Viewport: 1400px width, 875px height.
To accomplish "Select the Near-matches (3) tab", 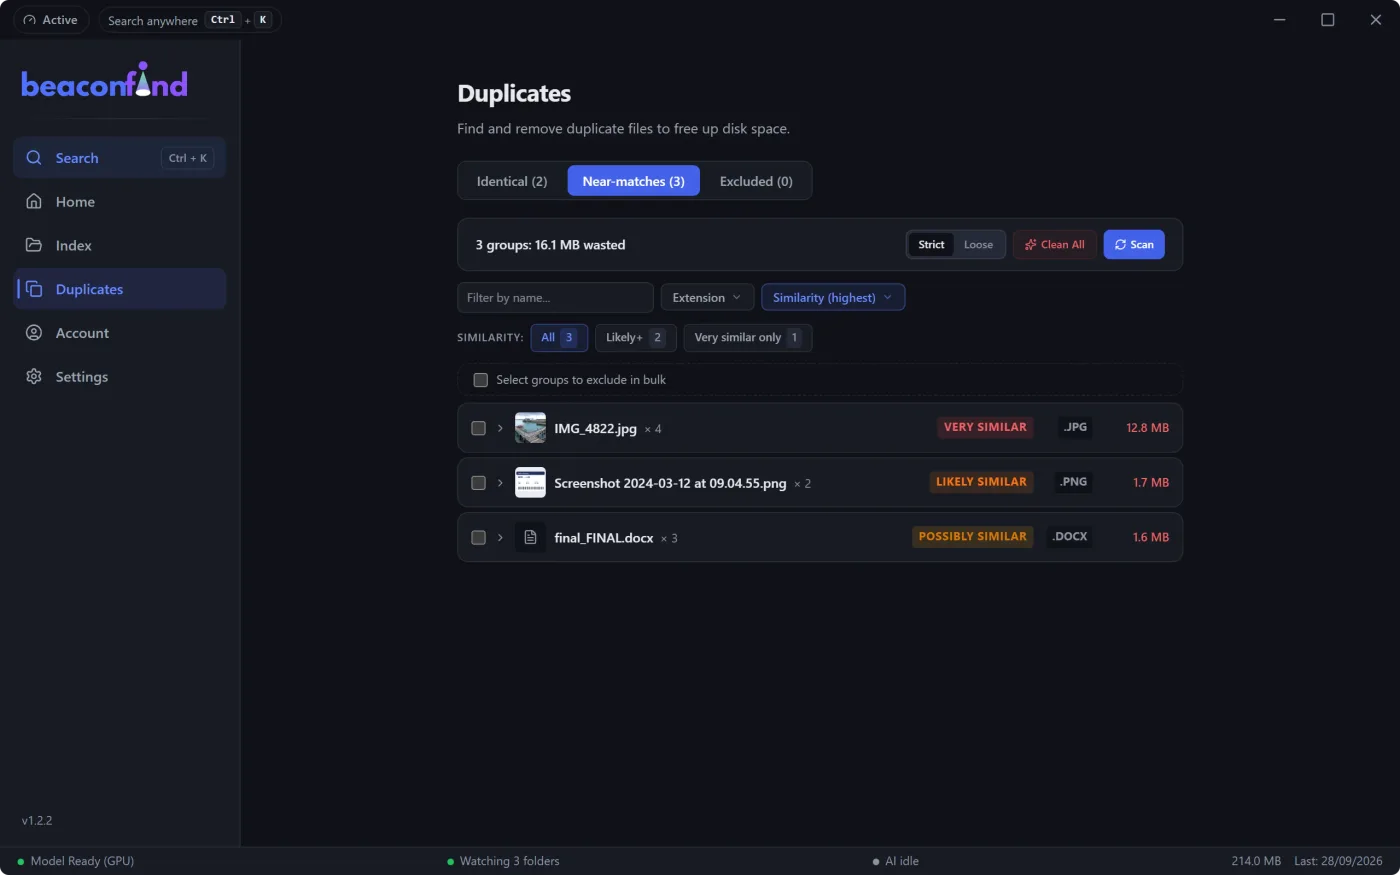I will (x=634, y=181).
